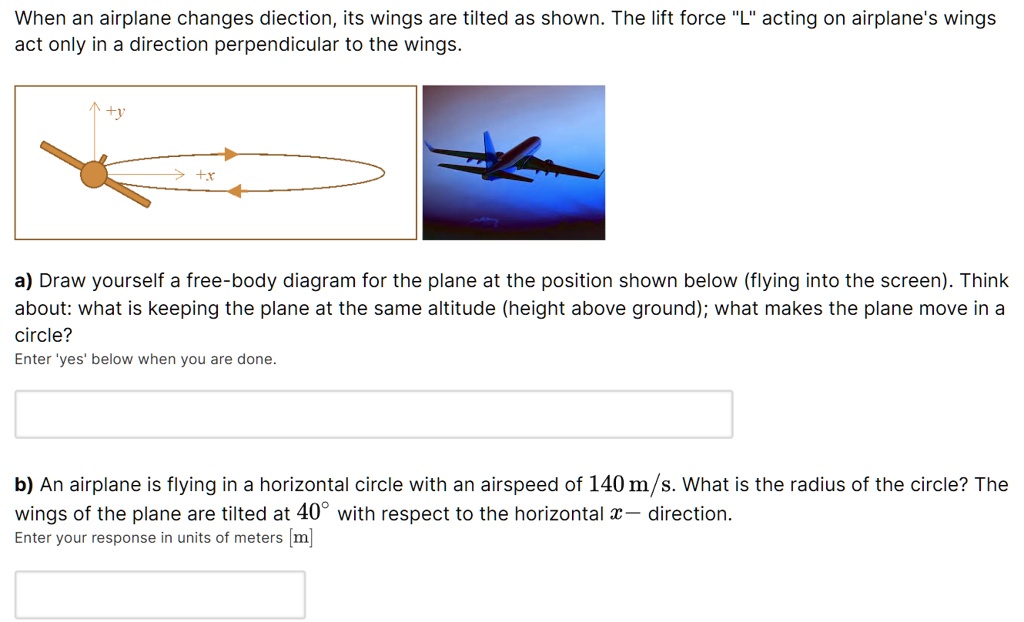Click the airplane fuselage dot in the diagram

coord(93,175)
